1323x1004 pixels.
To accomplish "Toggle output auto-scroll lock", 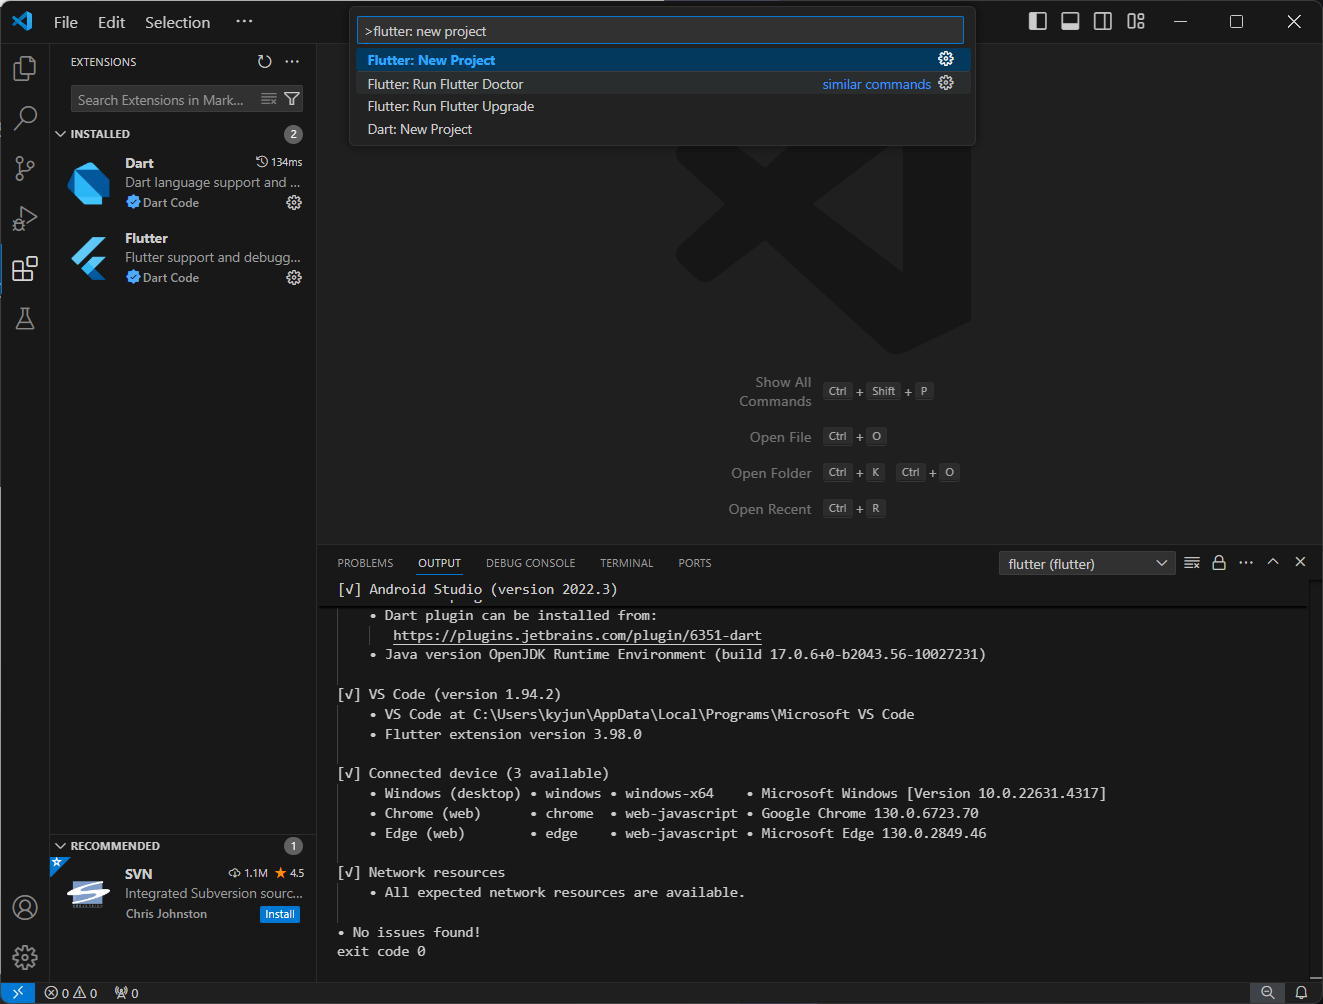I will [1219, 563].
